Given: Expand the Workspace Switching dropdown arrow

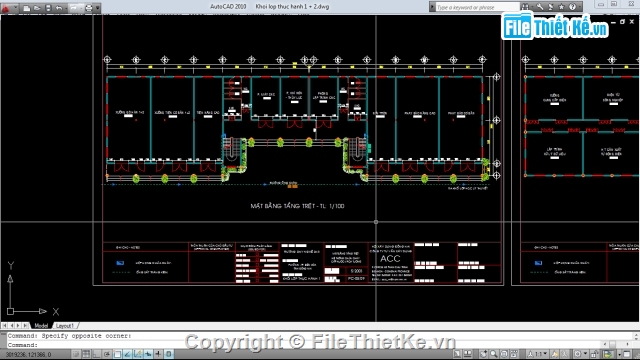Looking at the screenshot, I should 585,353.
